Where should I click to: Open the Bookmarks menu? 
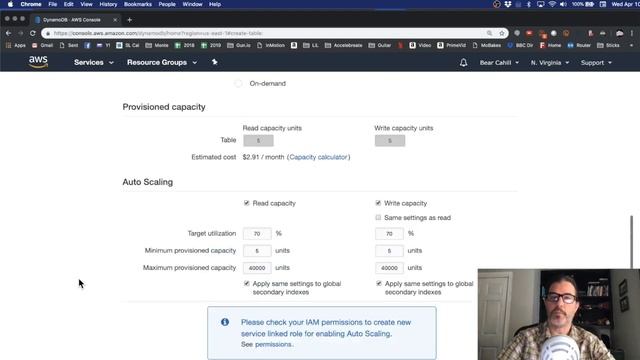pyautogui.click(x=138, y=4)
